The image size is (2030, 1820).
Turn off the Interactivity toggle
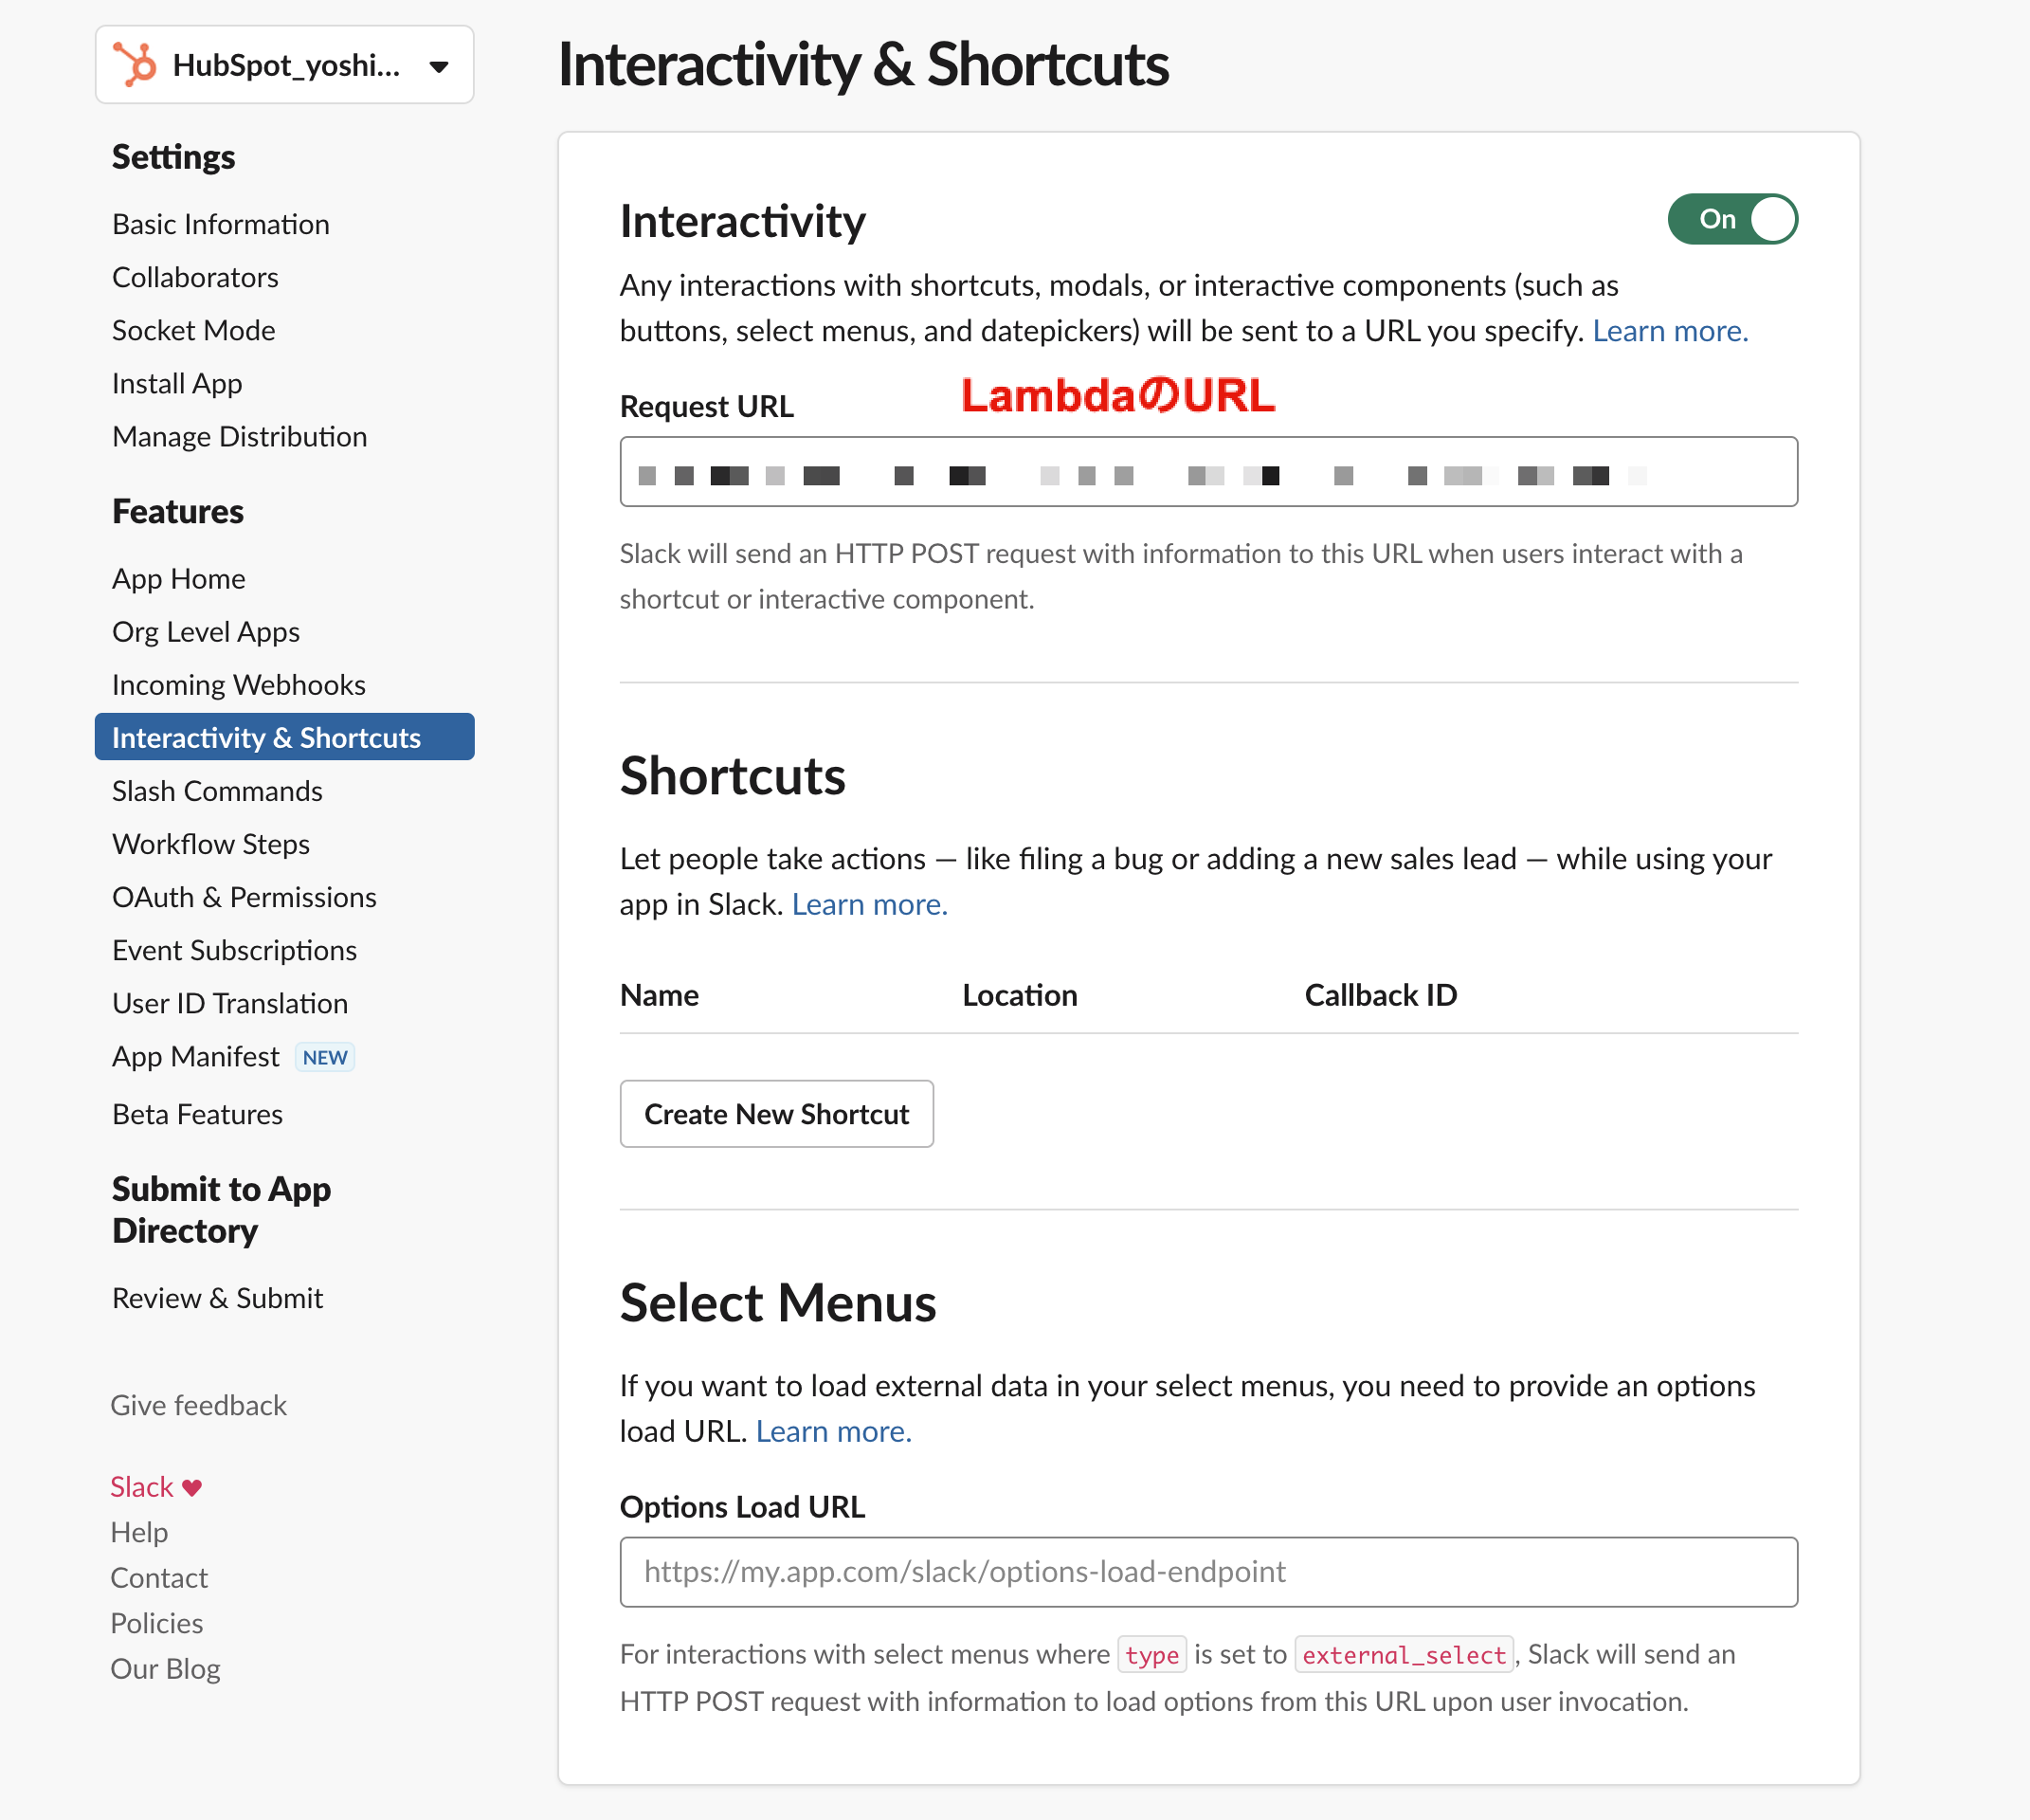coord(1732,219)
